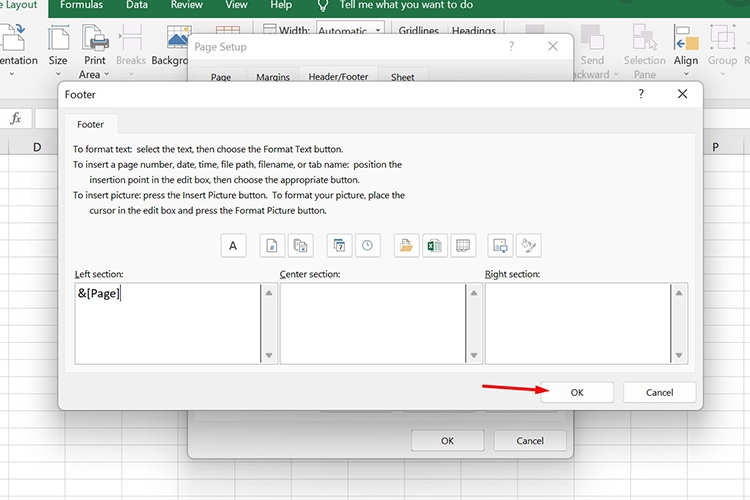
Task: Select the Footer tab in Footer dialog
Action: pos(90,124)
